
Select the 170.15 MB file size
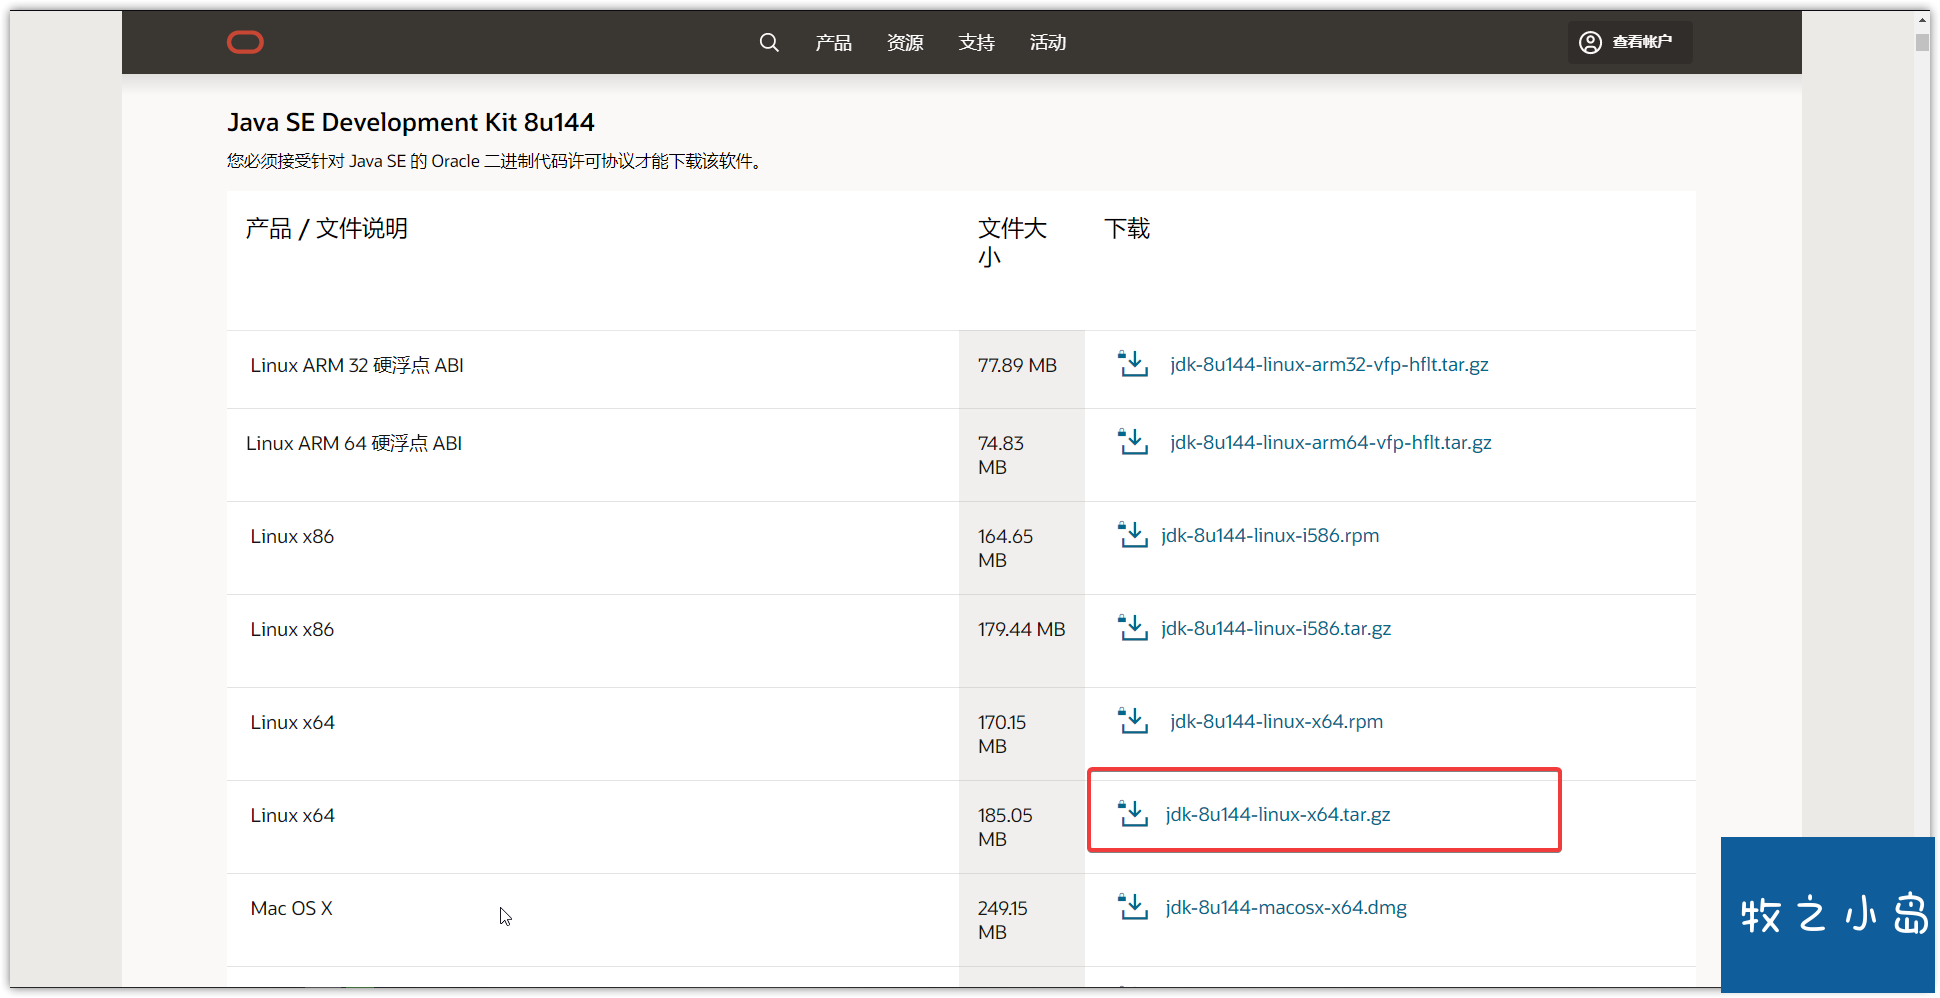point(1002,734)
